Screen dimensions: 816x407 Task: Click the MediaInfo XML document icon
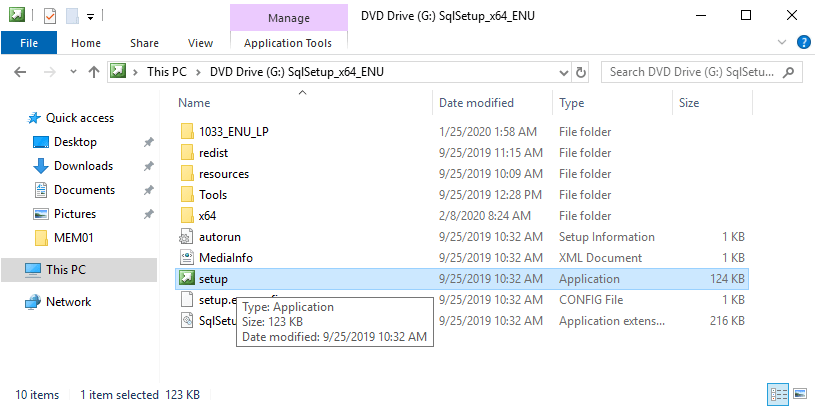[x=187, y=258]
